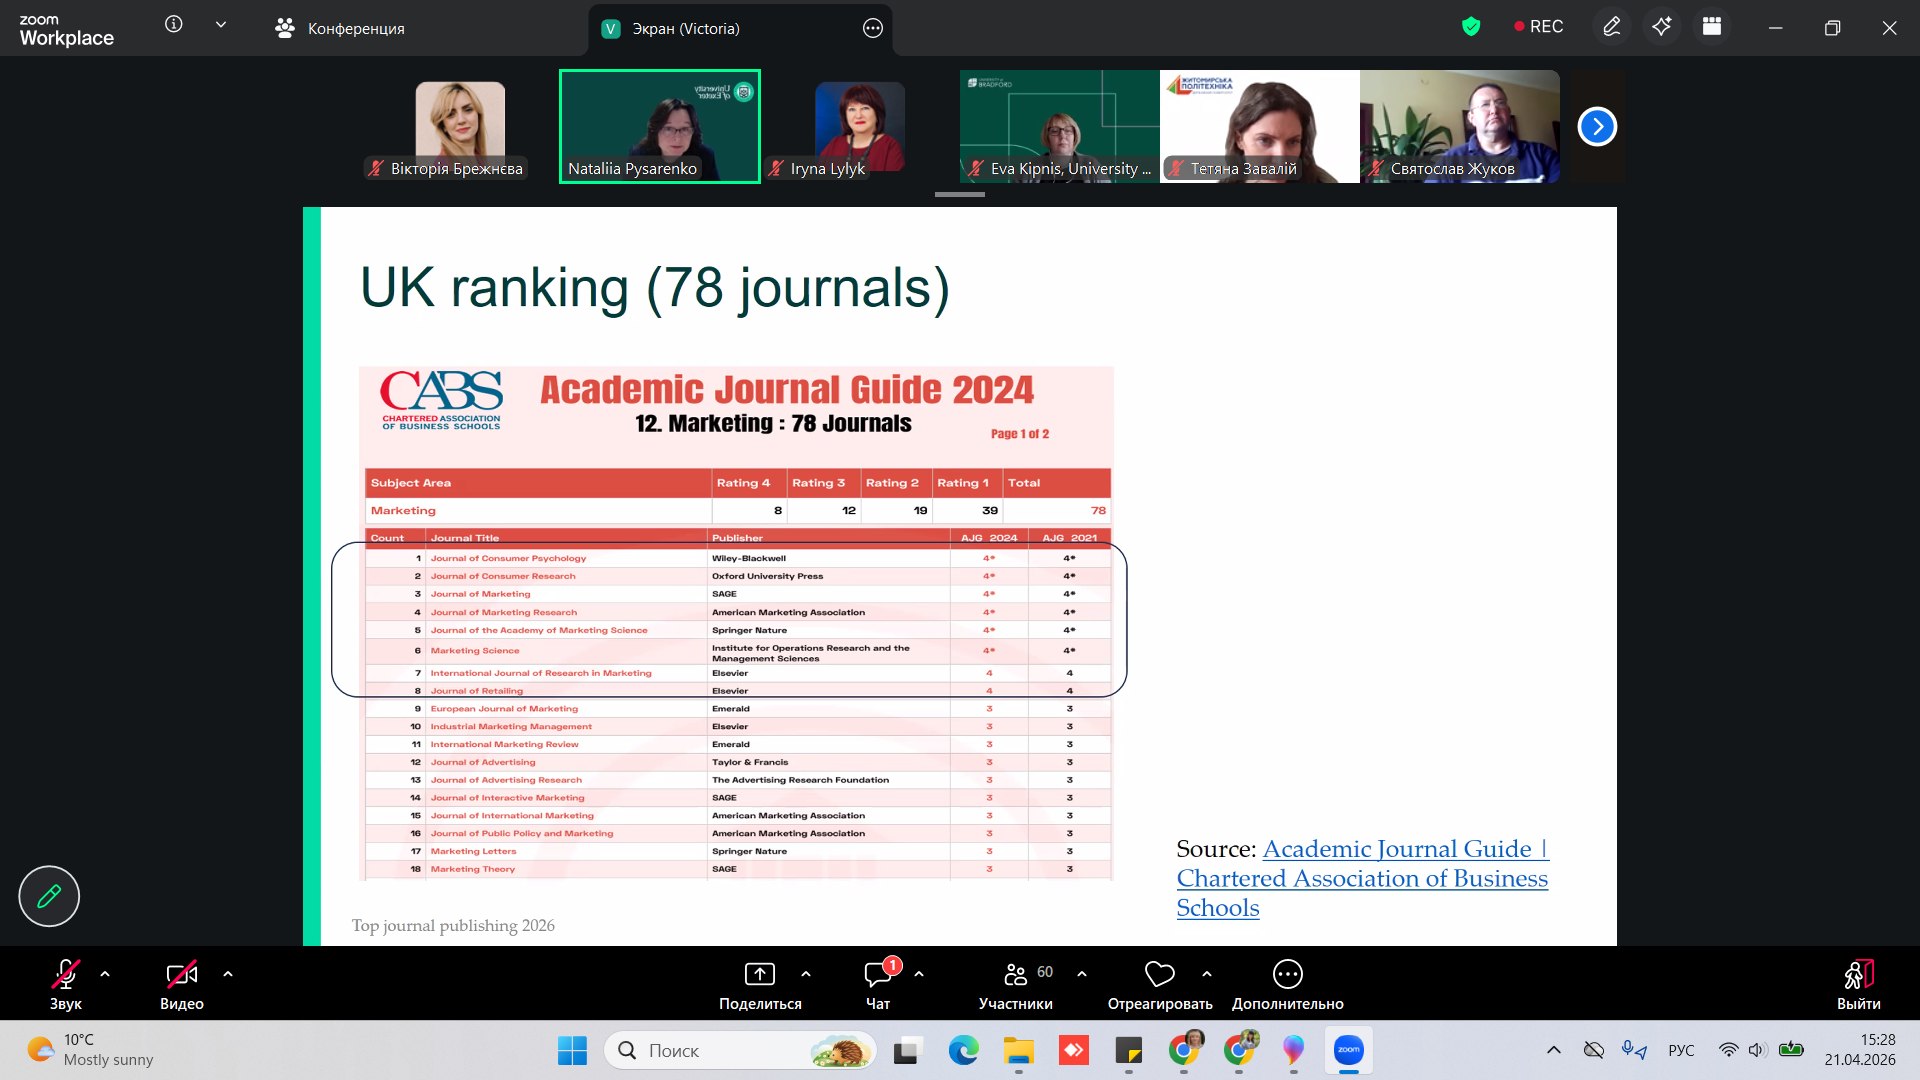Turn on camera with Видео button
The image size is (1920, 1080).
tap(181, 985)
